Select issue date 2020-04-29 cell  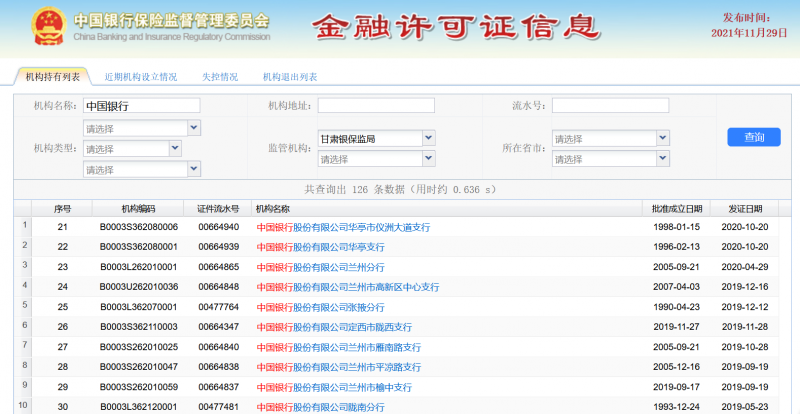click(745, 267)
